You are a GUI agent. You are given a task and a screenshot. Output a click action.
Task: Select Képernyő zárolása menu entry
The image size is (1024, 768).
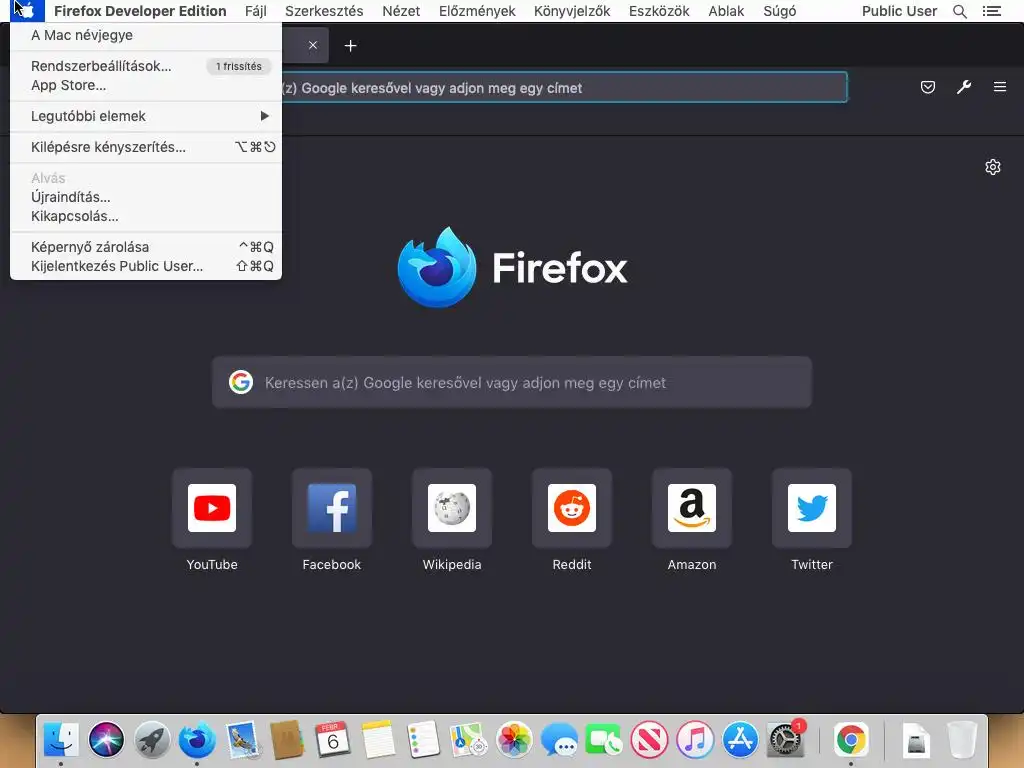click(x=146, y=247)
